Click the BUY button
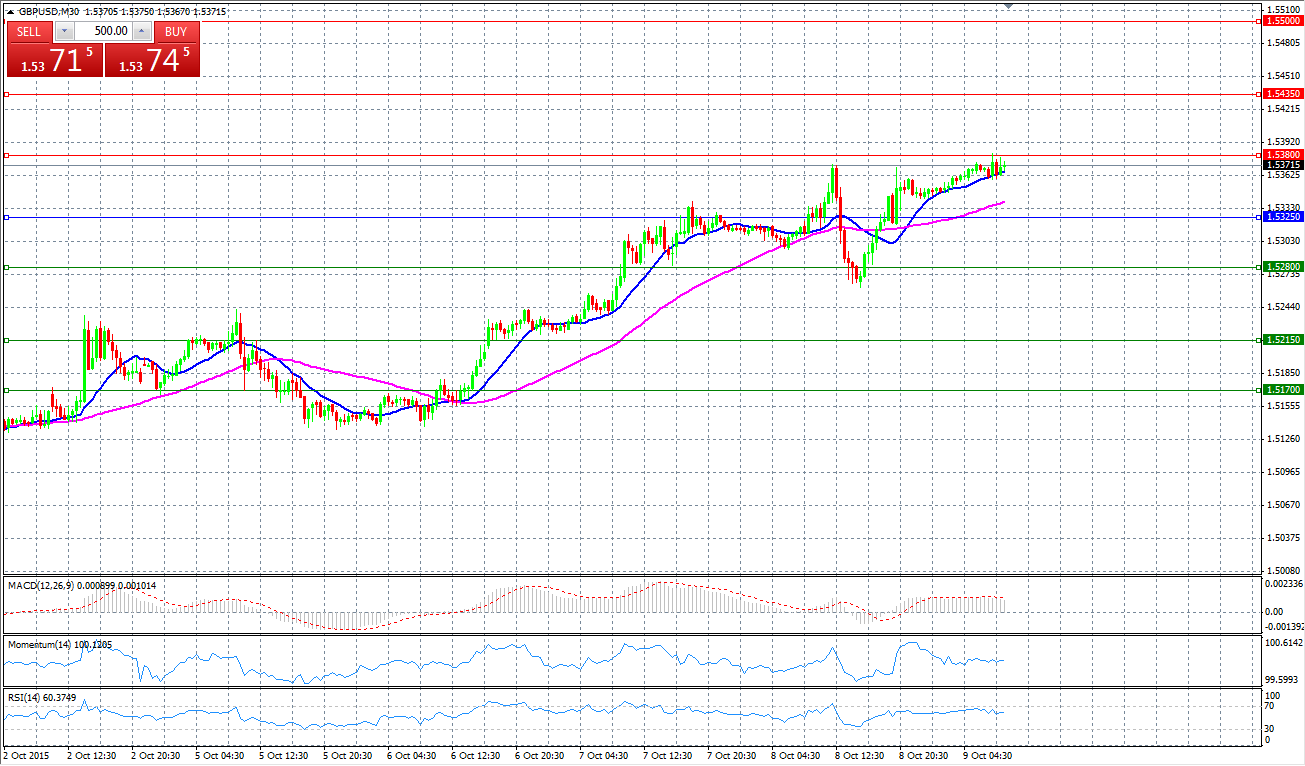This screenshot has width=1305, height=766. [176, 31]
